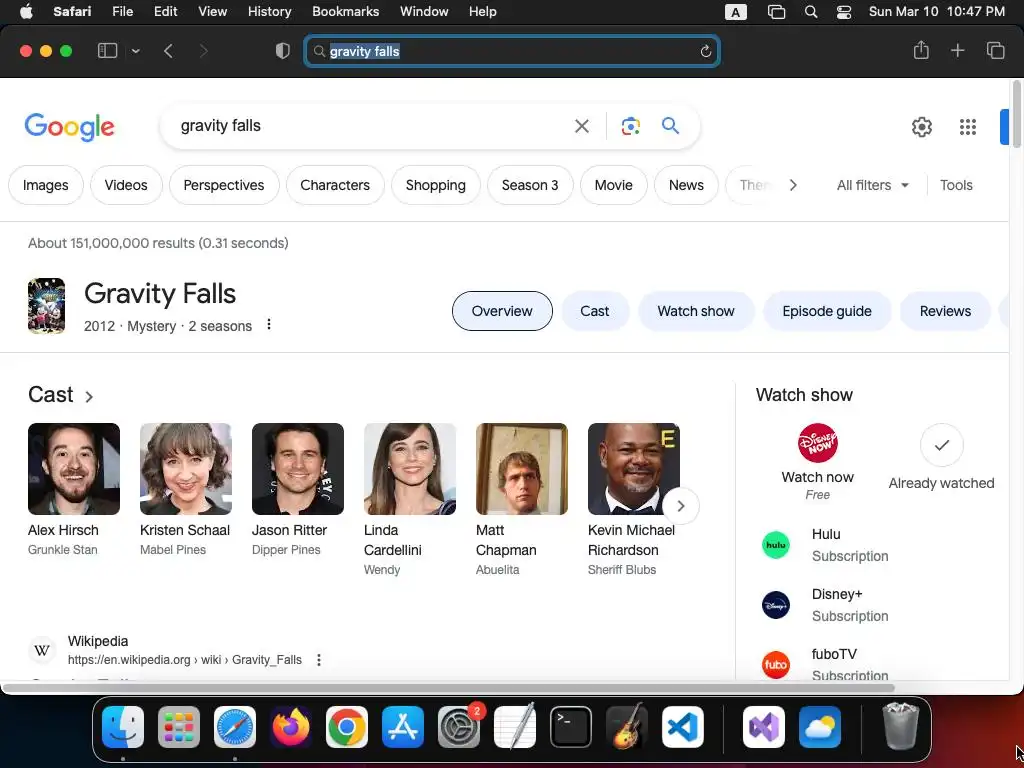
Task: Open the View menu
Action: pyautogui.click(x=212, y=11)
